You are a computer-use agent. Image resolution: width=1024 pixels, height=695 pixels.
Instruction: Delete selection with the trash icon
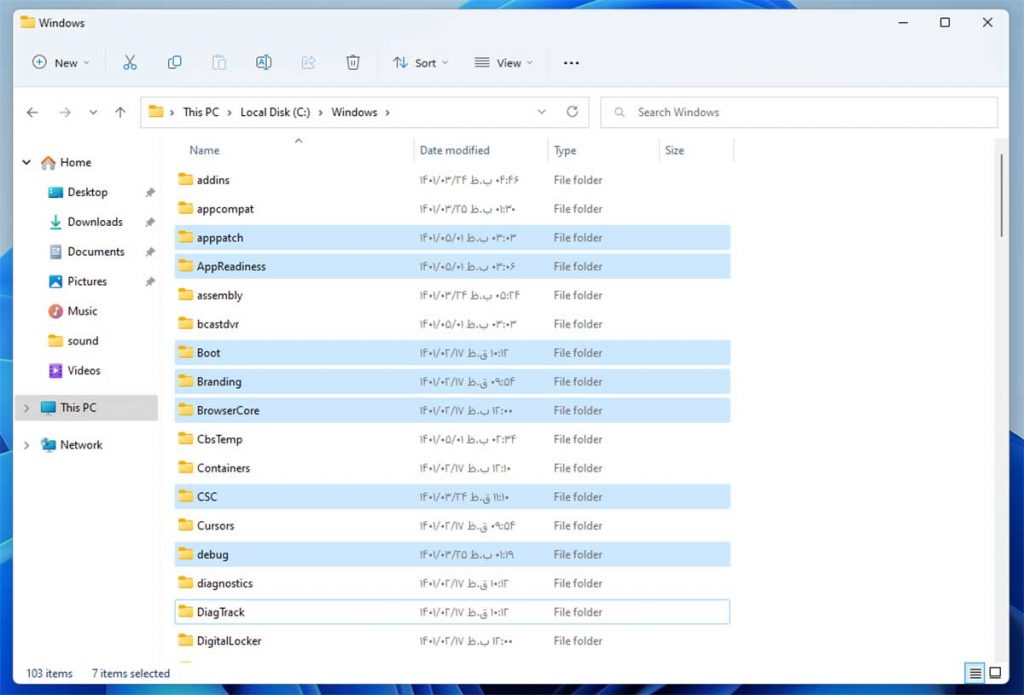tap(353, 62)
